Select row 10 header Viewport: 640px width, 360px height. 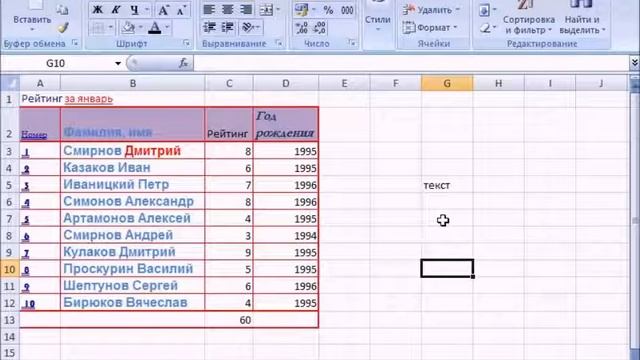pos(9,269)
